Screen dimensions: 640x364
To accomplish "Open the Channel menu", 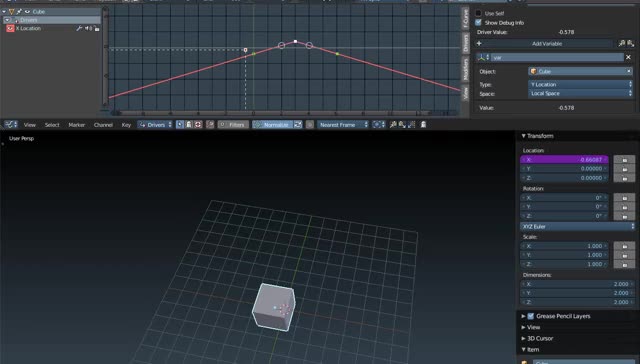I will (x=103, y=125).
